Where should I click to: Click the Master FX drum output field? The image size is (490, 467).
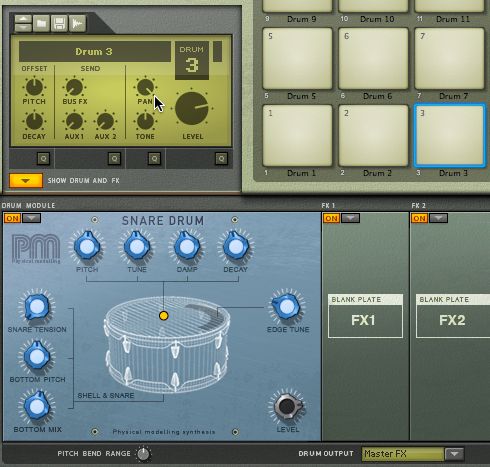[403, 454]
